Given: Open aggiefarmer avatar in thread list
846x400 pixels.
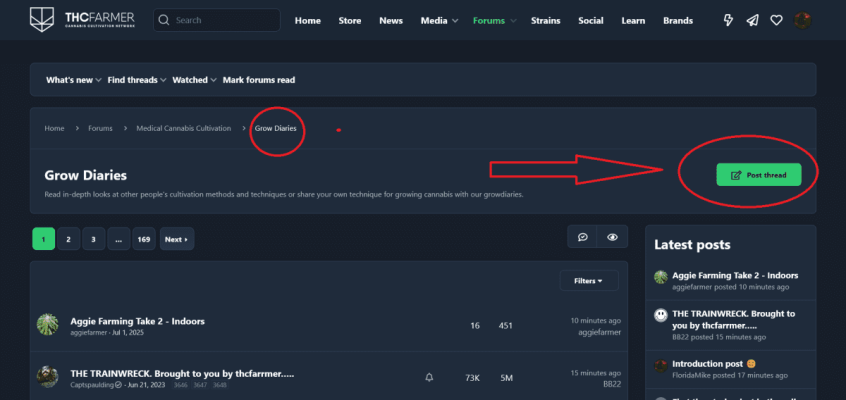Looking at the screenshot, I should pos(47,324).
